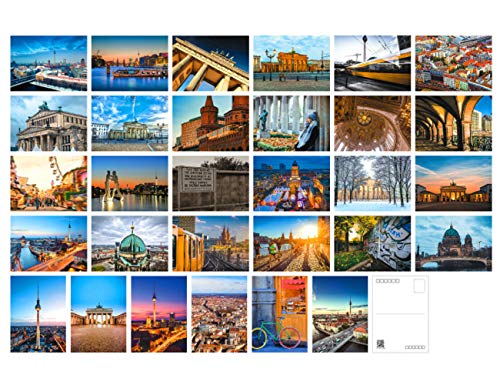Viewport: 500px width, 385px height.
Task: Open the Berlin Cathedral with bridge postcard
Action: (454, 243)
